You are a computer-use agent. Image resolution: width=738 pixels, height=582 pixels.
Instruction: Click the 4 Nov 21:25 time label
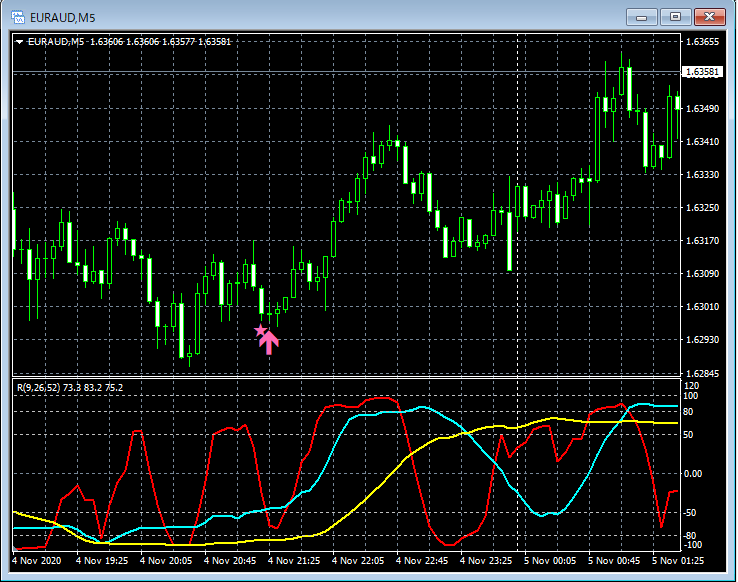coord(294,561)
